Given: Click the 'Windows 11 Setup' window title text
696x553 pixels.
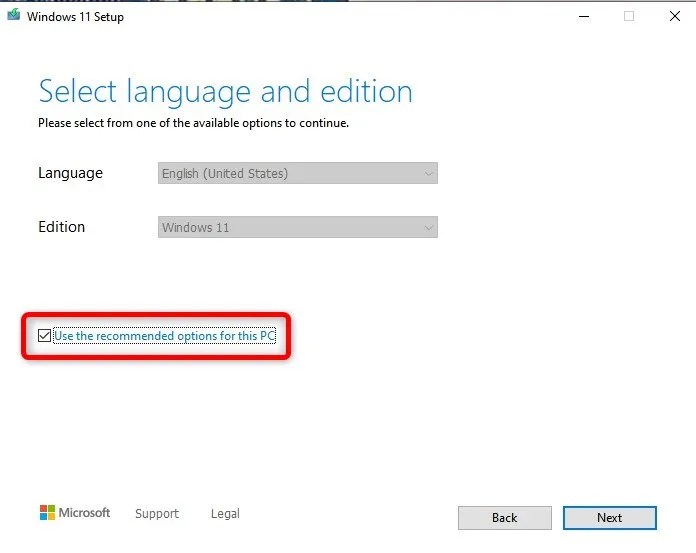Looking at the screenshot, I should click(x=75, y=17).
